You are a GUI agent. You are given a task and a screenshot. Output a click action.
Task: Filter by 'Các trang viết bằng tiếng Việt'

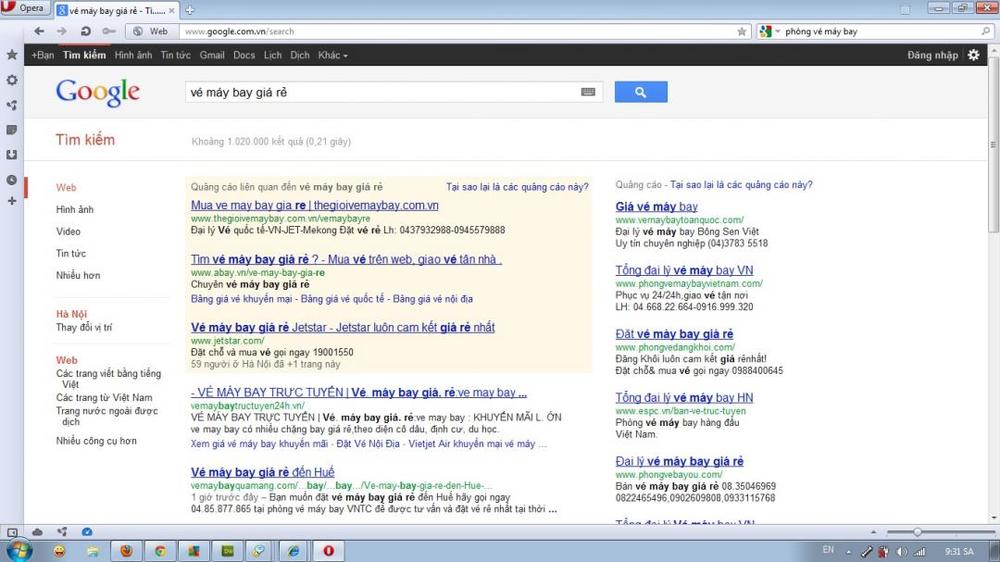[x=108, y=379]
